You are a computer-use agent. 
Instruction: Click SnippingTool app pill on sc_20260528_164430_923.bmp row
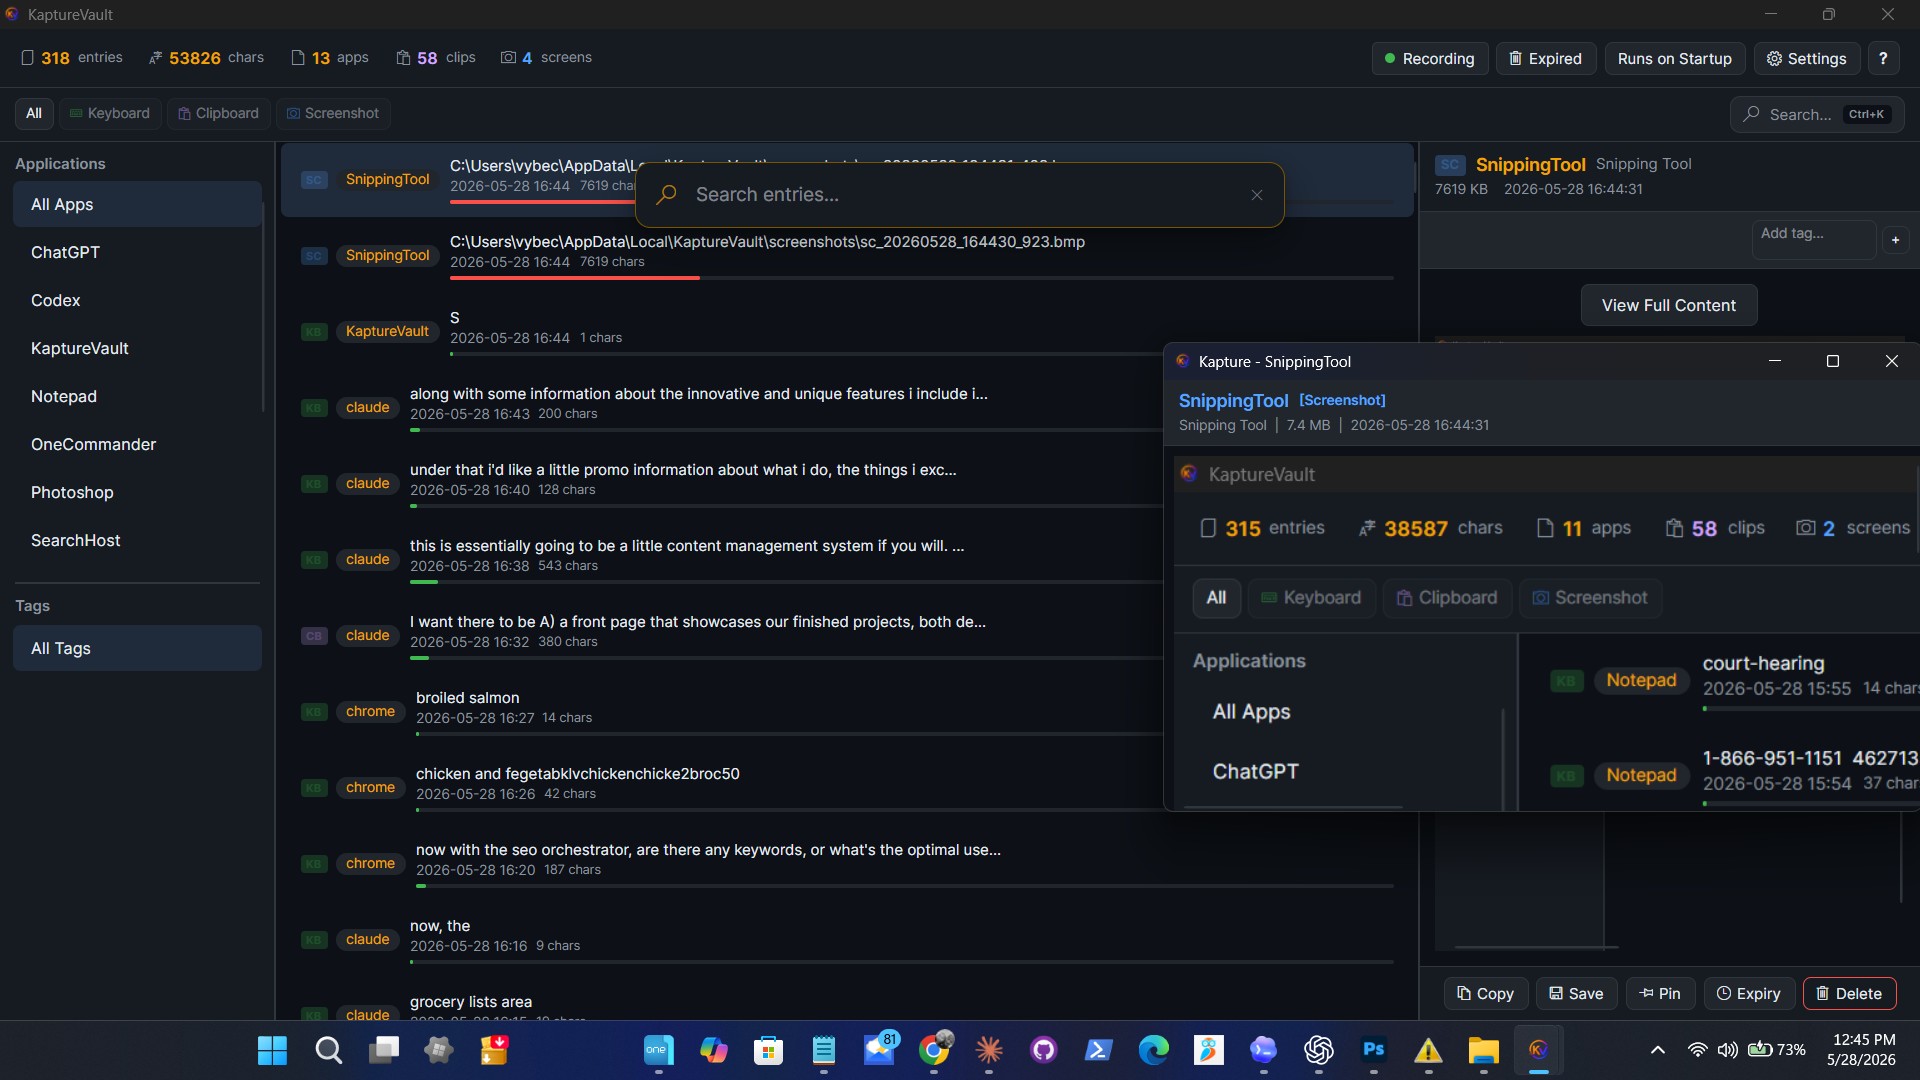(x=387, y=255)
